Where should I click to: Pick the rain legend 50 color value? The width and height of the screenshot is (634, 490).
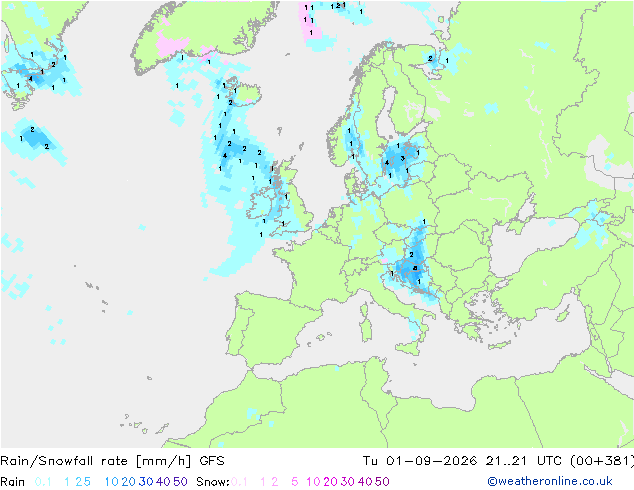click(180, 482)
